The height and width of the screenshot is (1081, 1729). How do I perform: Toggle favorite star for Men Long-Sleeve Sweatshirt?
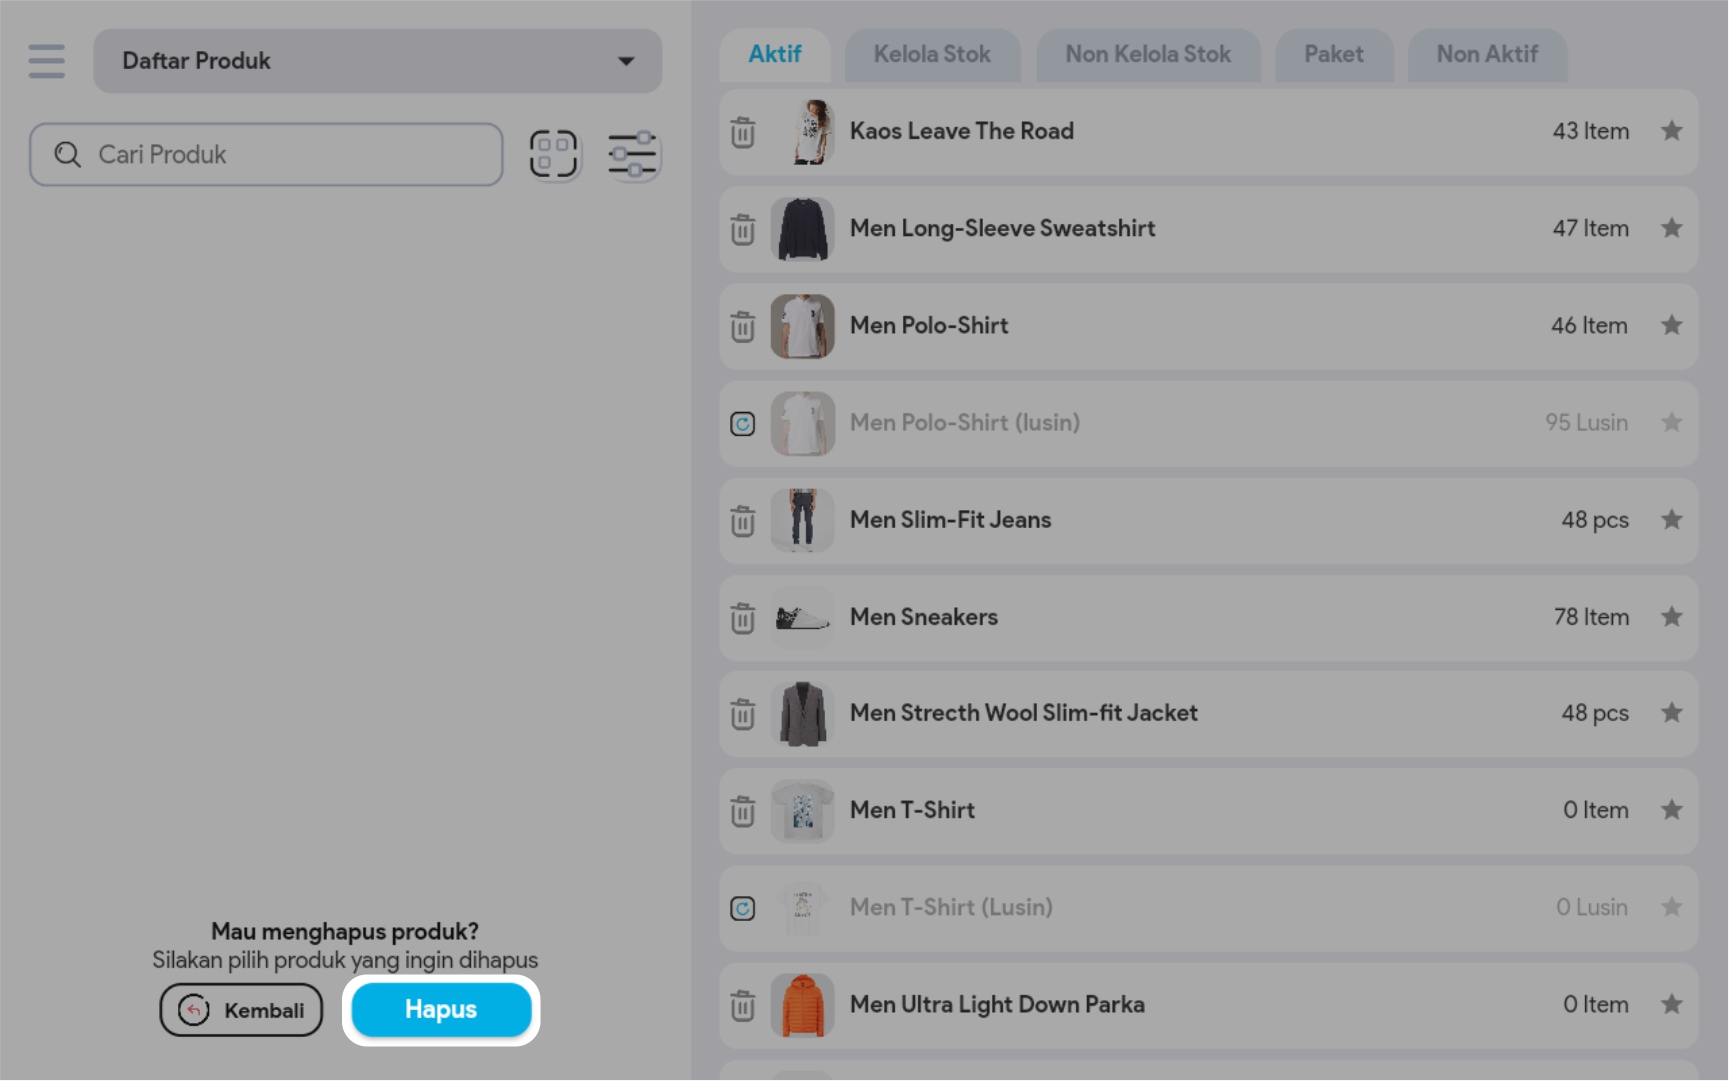tap(1671, 229)
